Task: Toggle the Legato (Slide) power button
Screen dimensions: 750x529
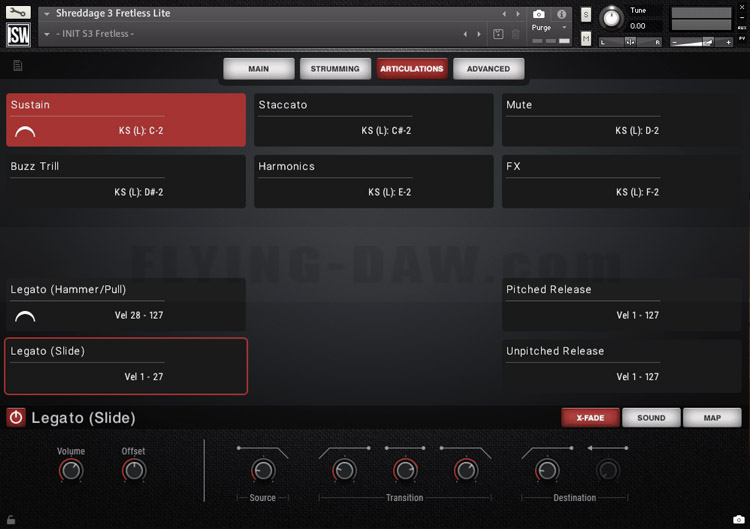Action: pyautogui.click(x=16, y=418)
